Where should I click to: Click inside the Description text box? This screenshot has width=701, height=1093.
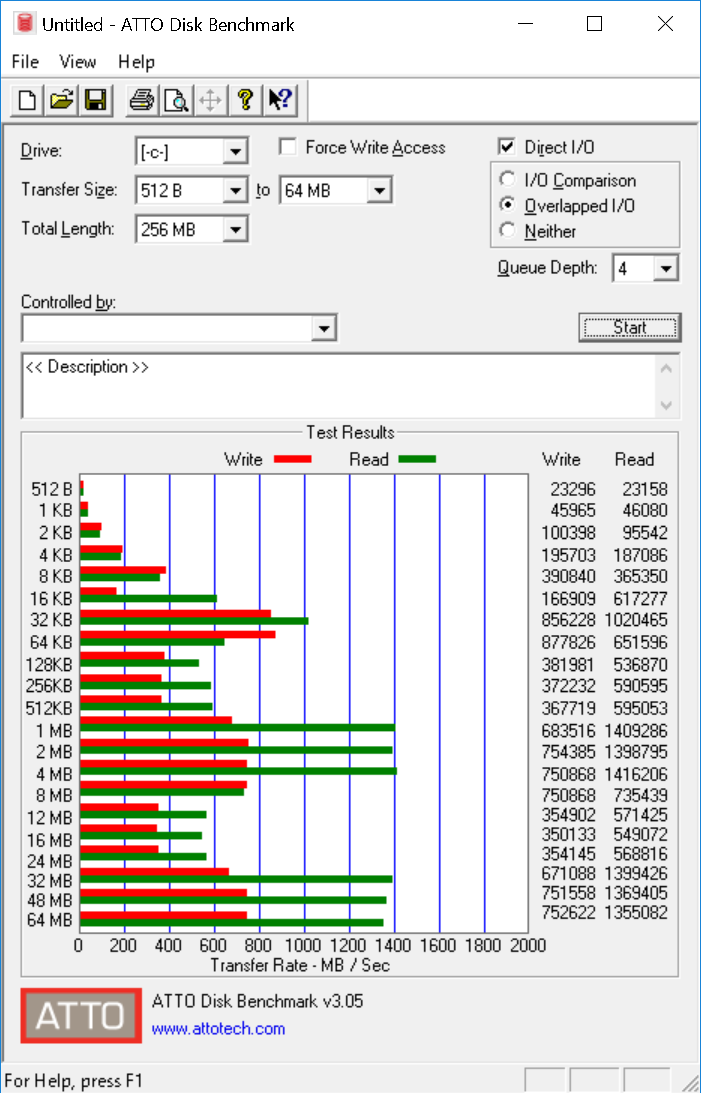click(340, 387)
